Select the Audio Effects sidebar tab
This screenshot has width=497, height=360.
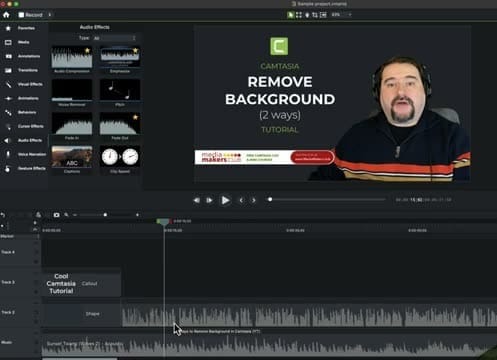tap(24, 140)
